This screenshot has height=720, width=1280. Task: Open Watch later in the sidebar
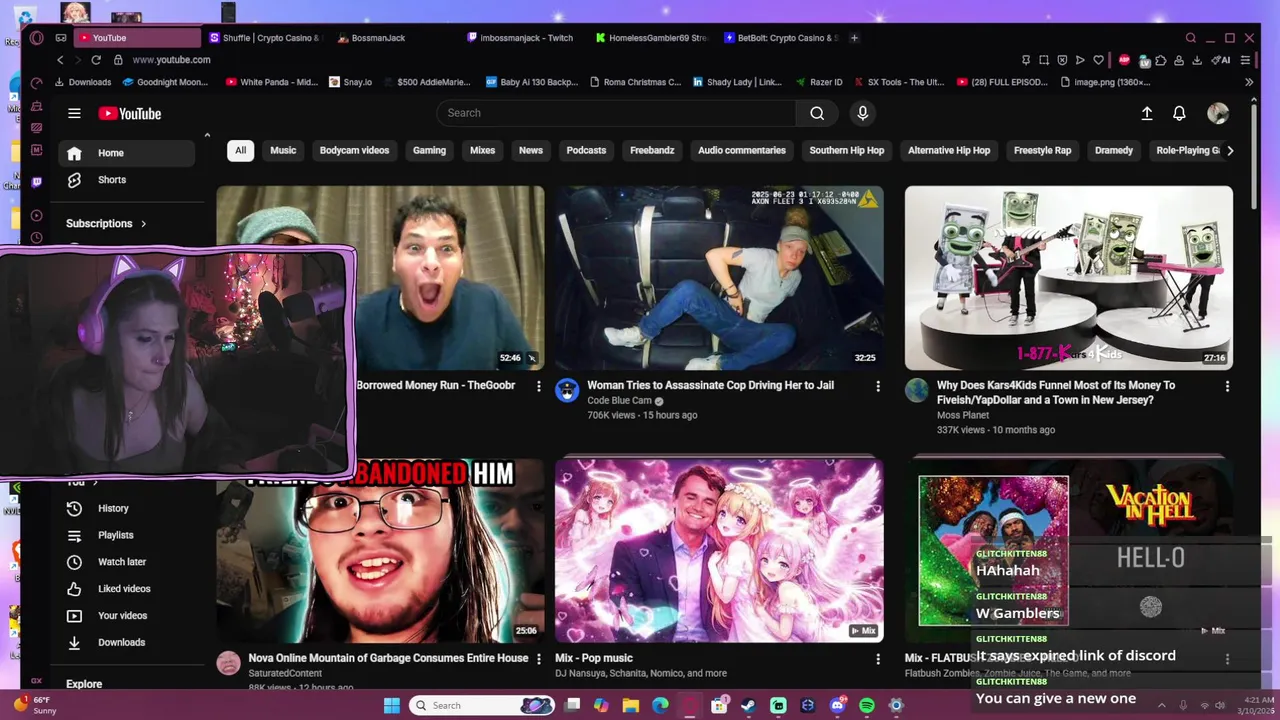pyautogui.click(x=125, y=562)
